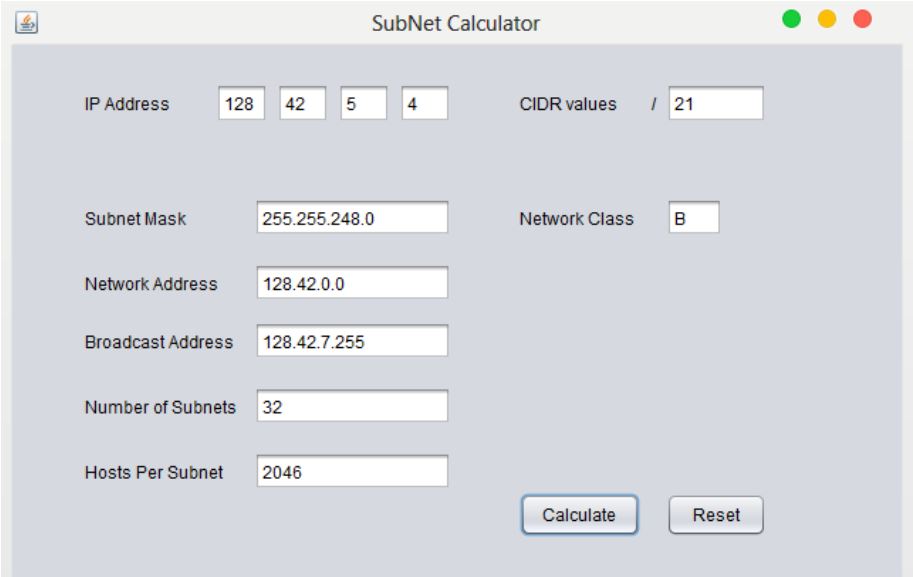Screen dimensions: 913x577
Task: Click the Network Class field showing B
Action: 694,217
